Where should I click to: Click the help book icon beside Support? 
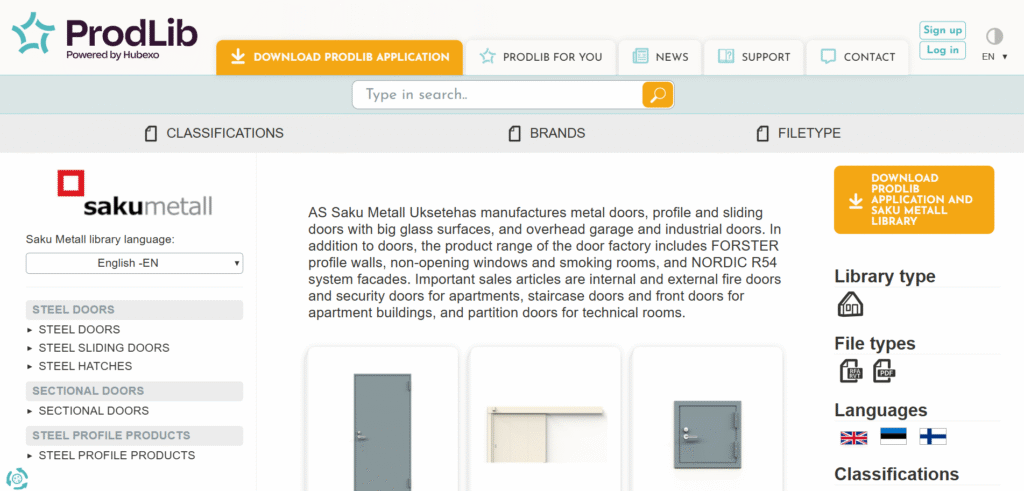pyautogui.click(x=726, y=56)
